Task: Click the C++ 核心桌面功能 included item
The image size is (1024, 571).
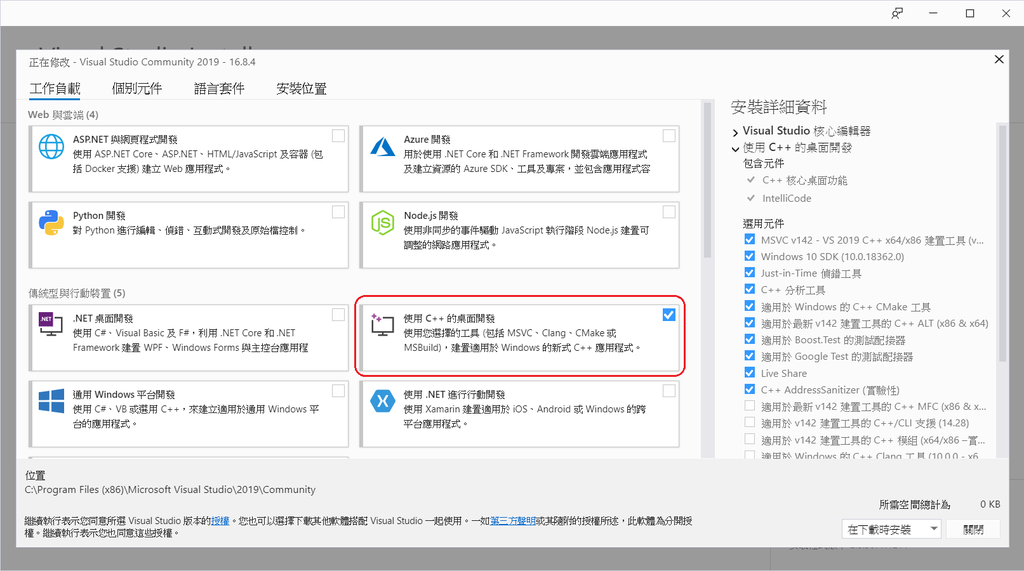Action: (805, 180)
